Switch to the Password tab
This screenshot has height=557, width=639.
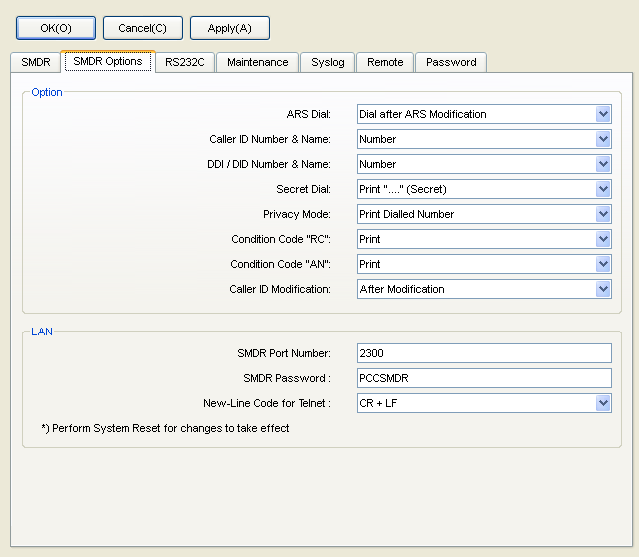pyautogui.click(x=451, y=62)
